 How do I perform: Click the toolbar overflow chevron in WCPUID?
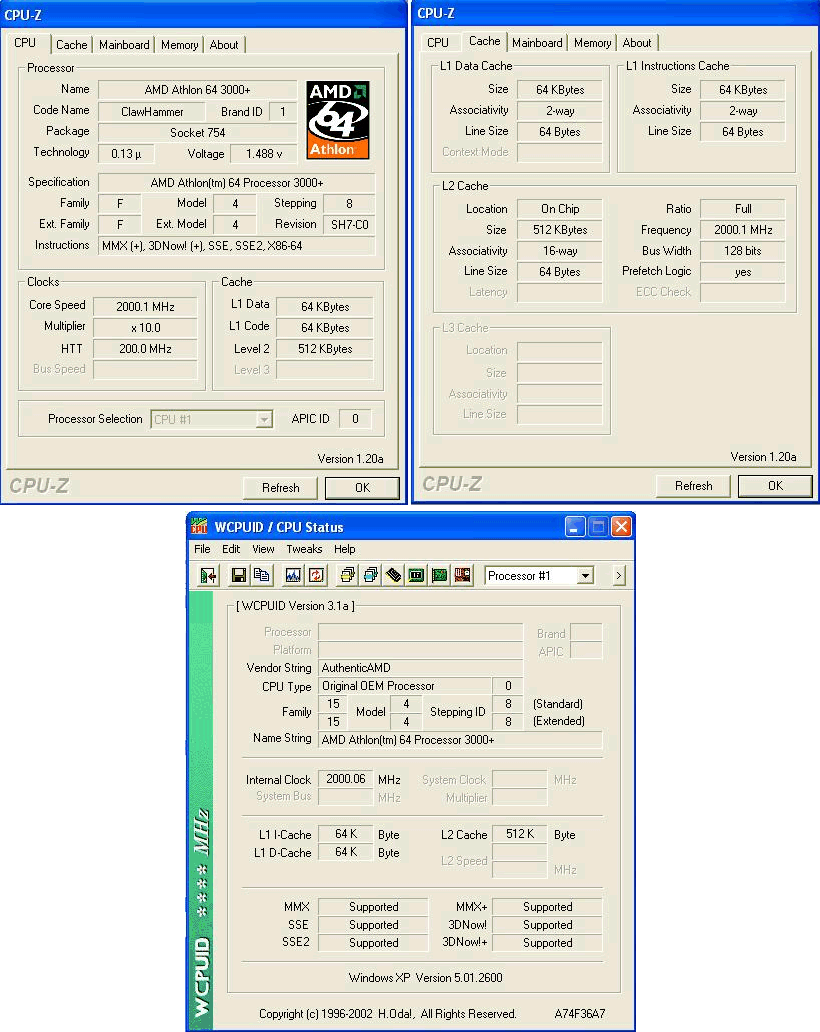coord(619,576)
